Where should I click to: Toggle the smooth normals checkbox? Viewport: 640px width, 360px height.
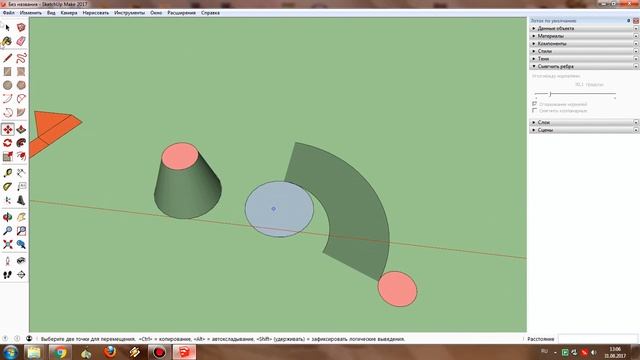[x=534, y=104]
